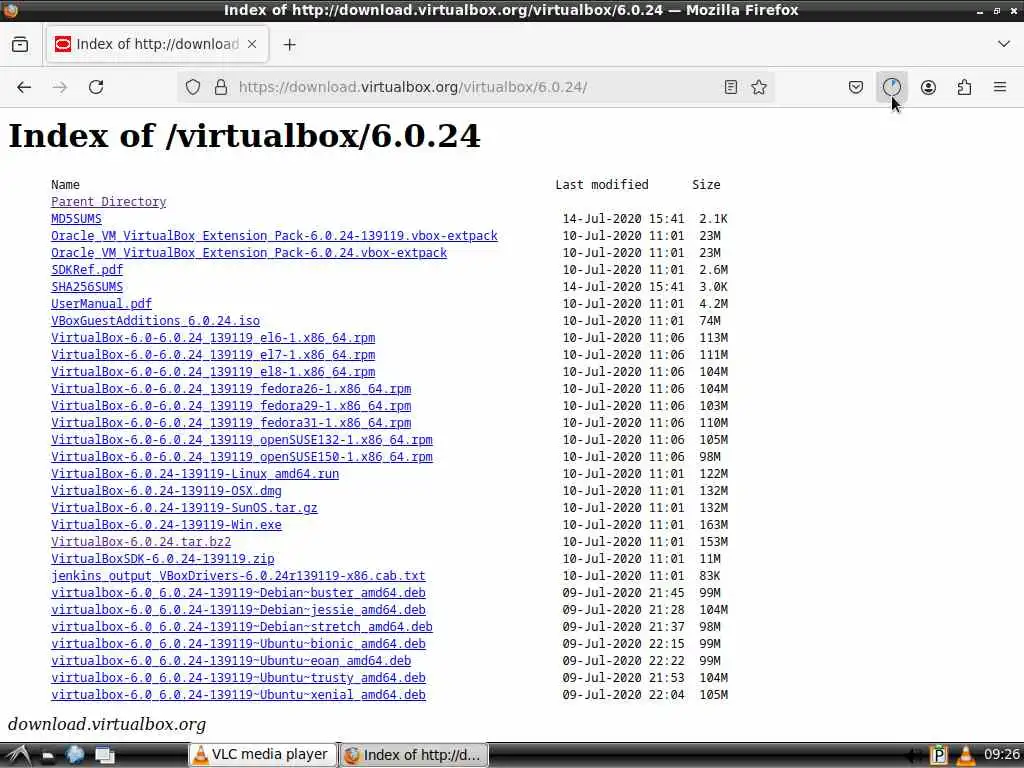1024x768 pixels.
Task: Download the openSUSE150 rpm package
Action: click(x=242, y=456)
